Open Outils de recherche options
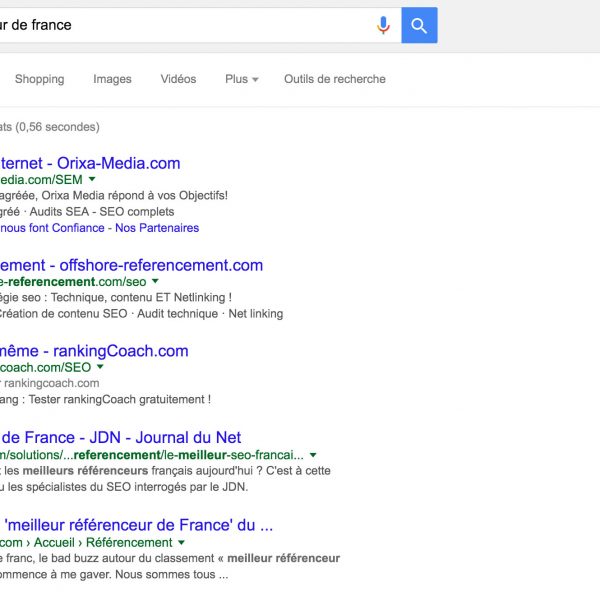The image size is (600, 600). [x=335, y=79]
